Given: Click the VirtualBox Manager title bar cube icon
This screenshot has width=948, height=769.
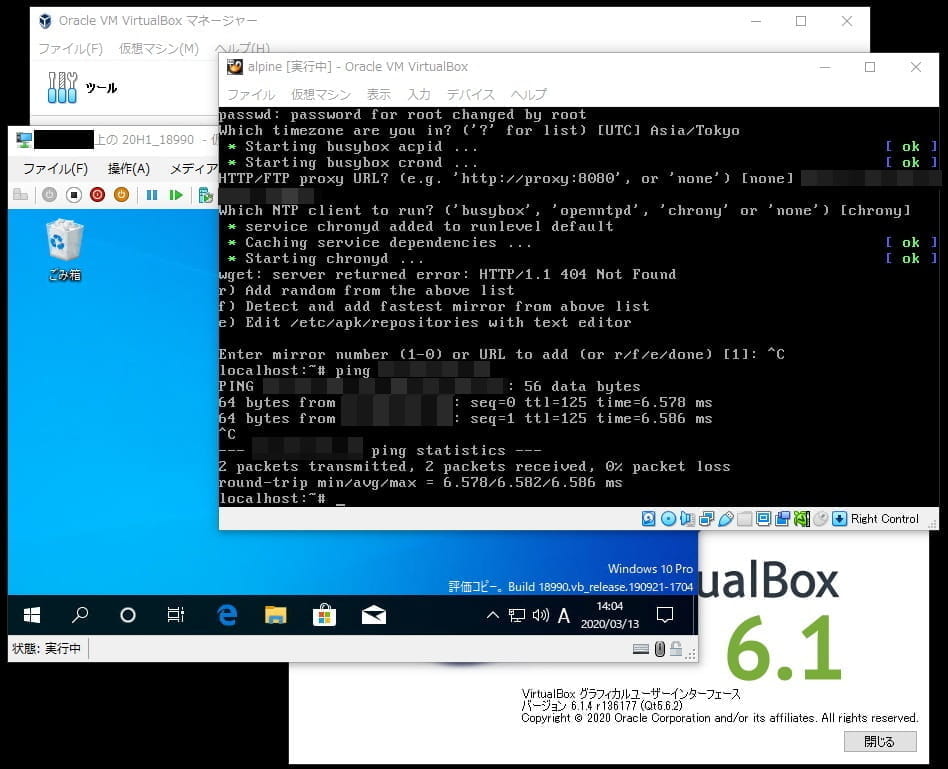Looking at the screenshot, I should pos(45,21).
